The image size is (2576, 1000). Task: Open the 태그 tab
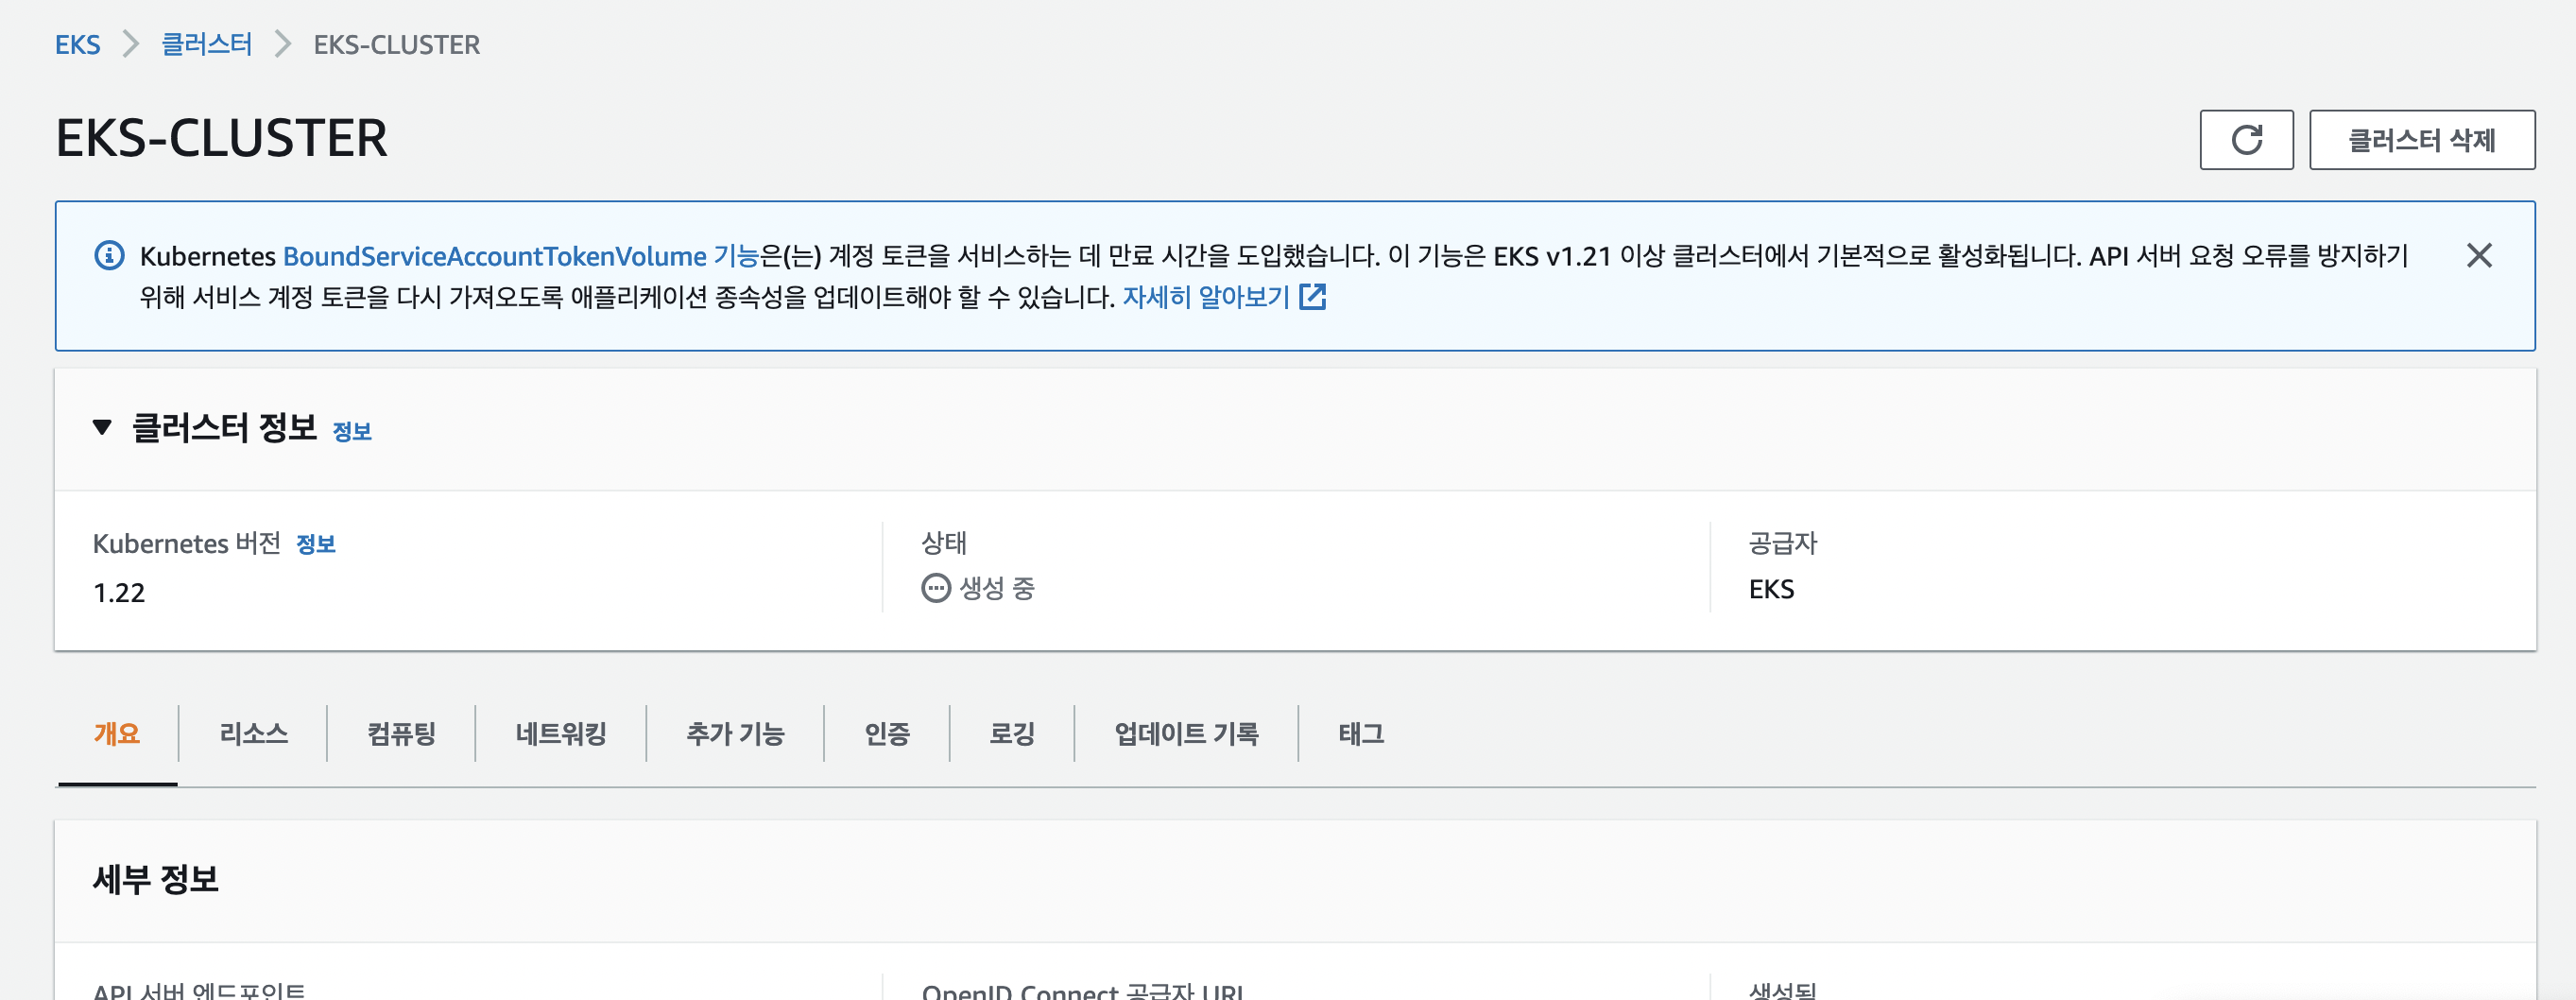point(1361,734)
